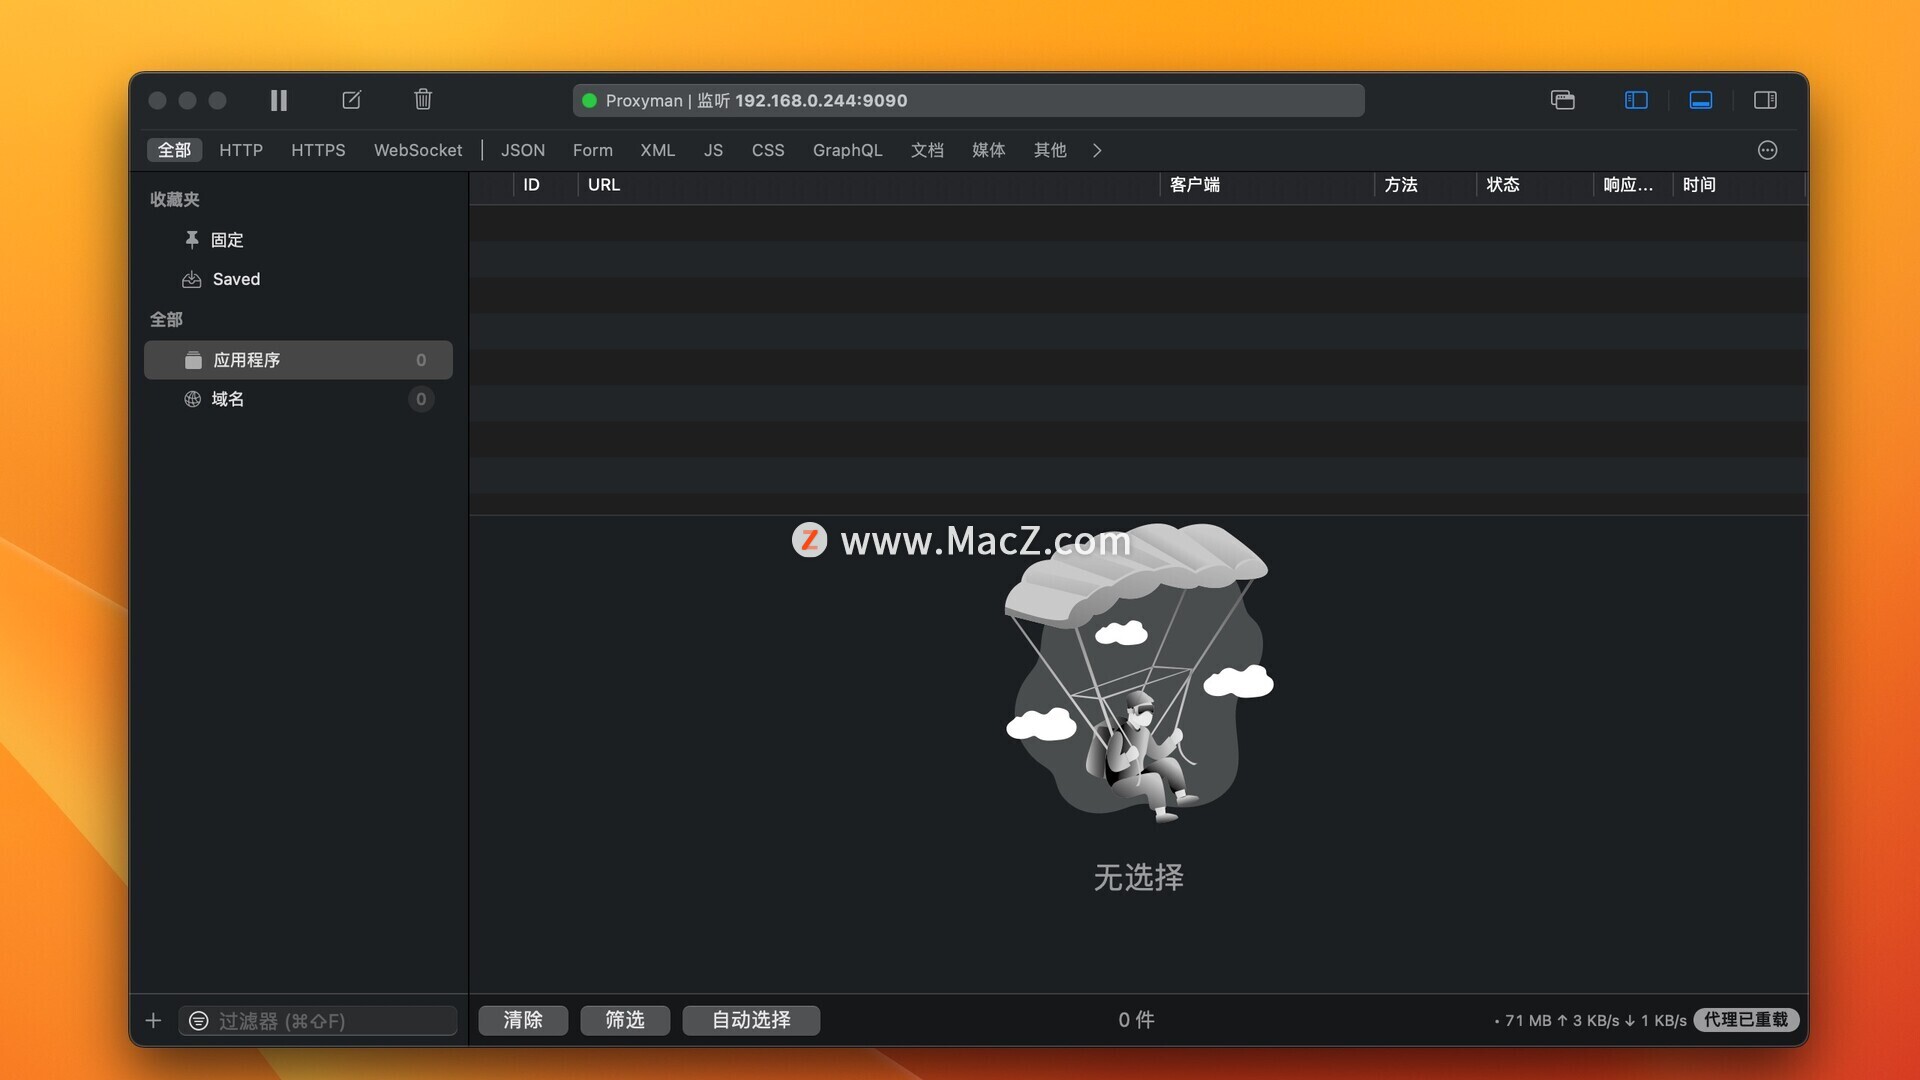Click the 0 件 count label
The image size is (1920, 1080).
pyautogui.click(x=1136, y=1020)
